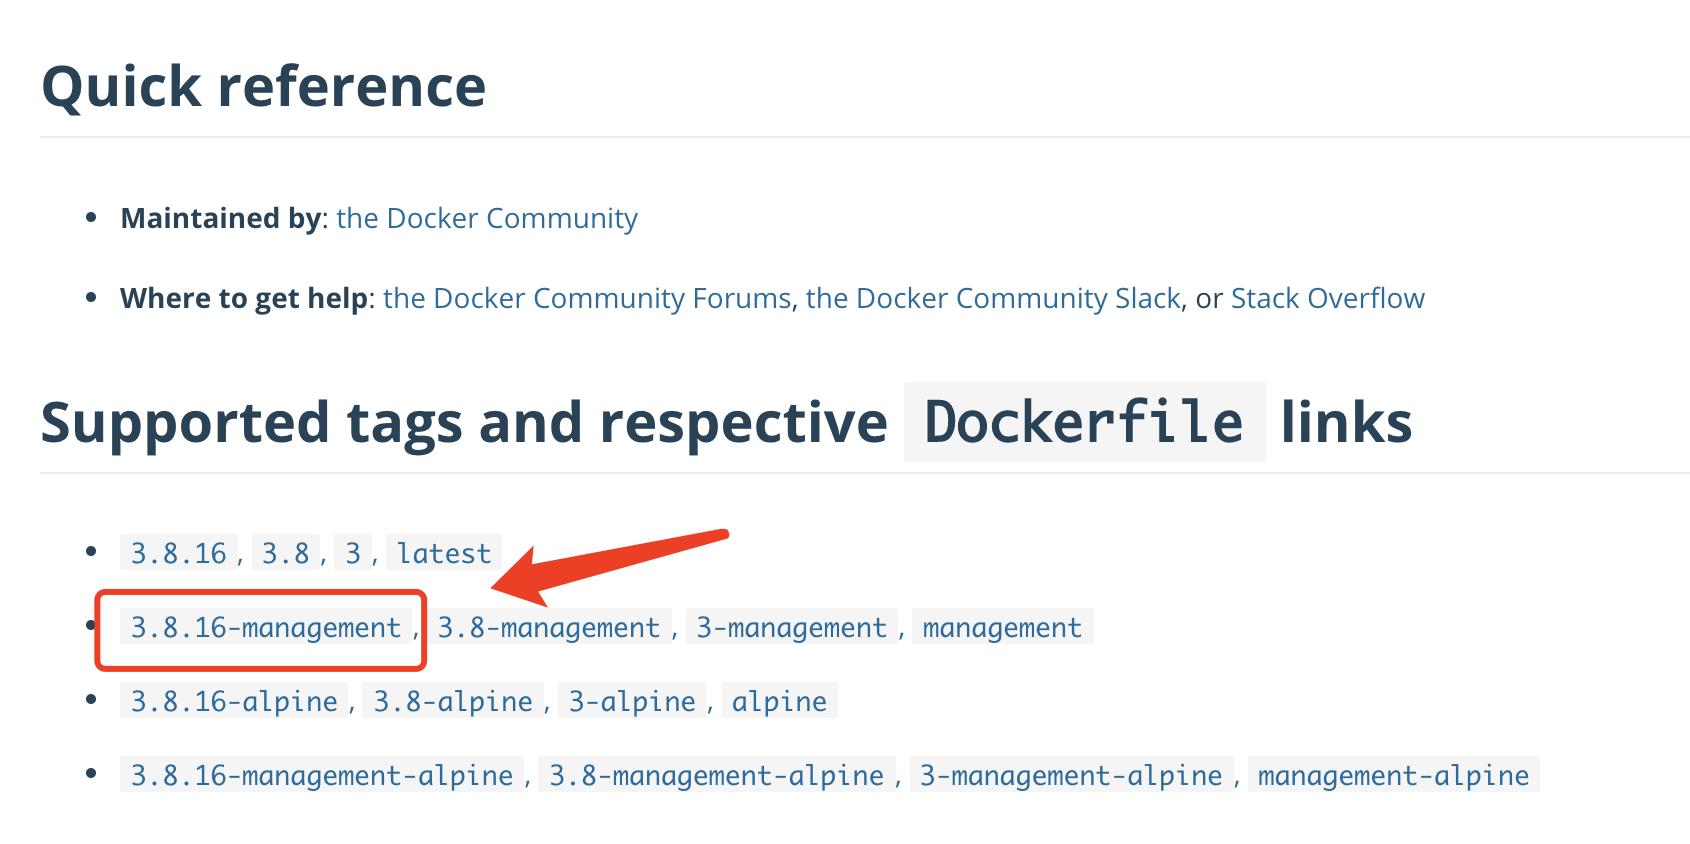This screenshot has height=844, width=1690.
Task: Click the Quick reference heading
Action: pos(264,86)
